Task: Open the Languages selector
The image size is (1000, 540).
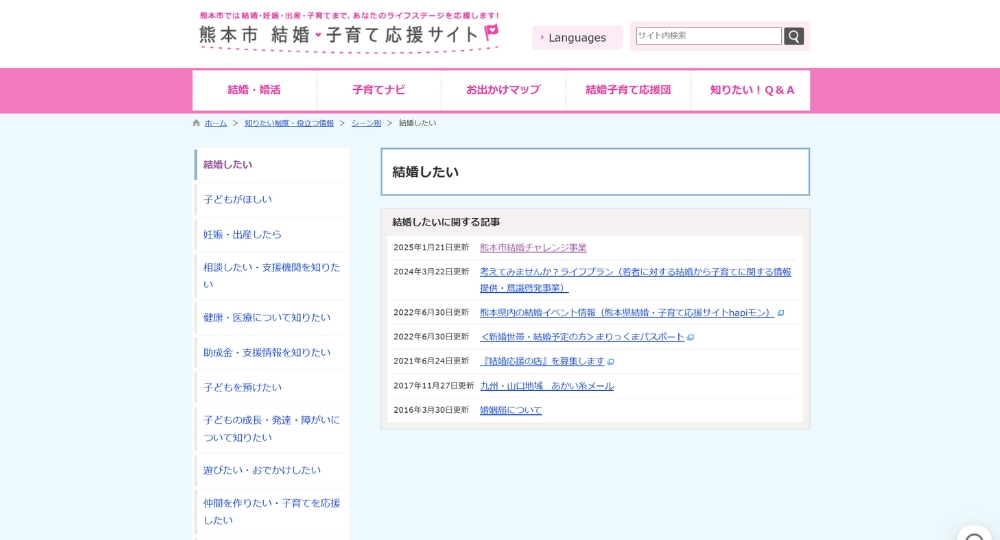Action: point(577,38)
